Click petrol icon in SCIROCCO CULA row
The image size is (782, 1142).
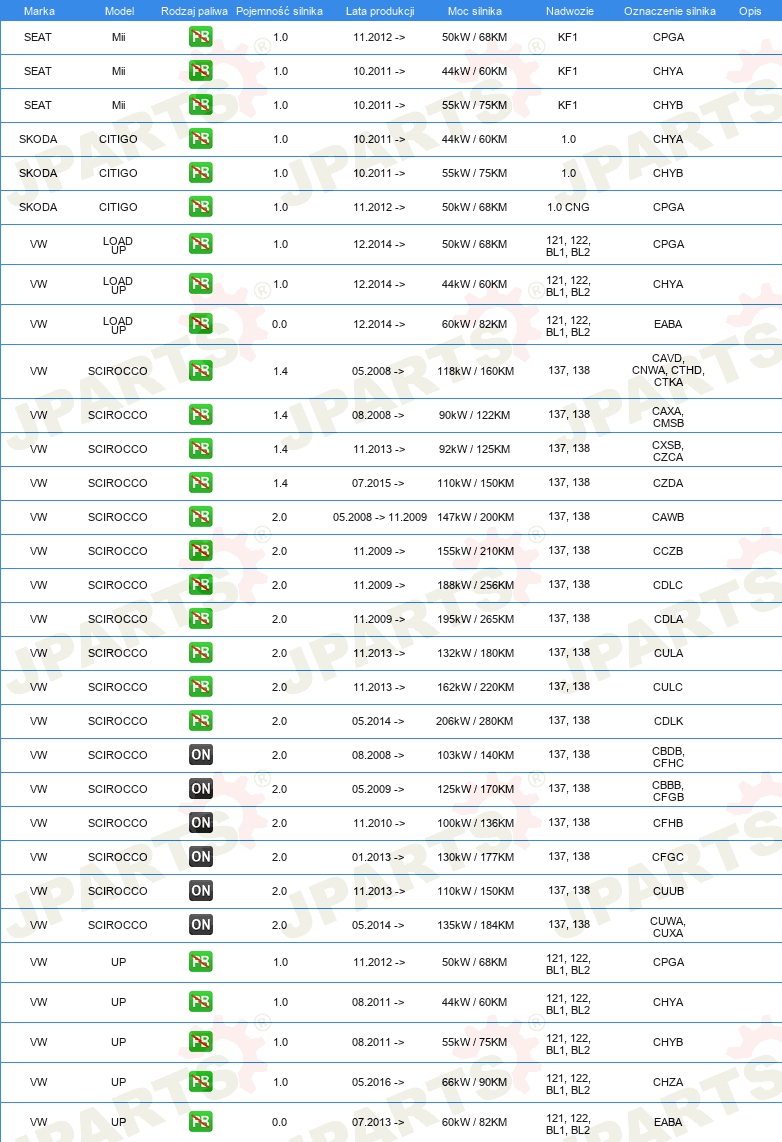[x=200, y=653]
